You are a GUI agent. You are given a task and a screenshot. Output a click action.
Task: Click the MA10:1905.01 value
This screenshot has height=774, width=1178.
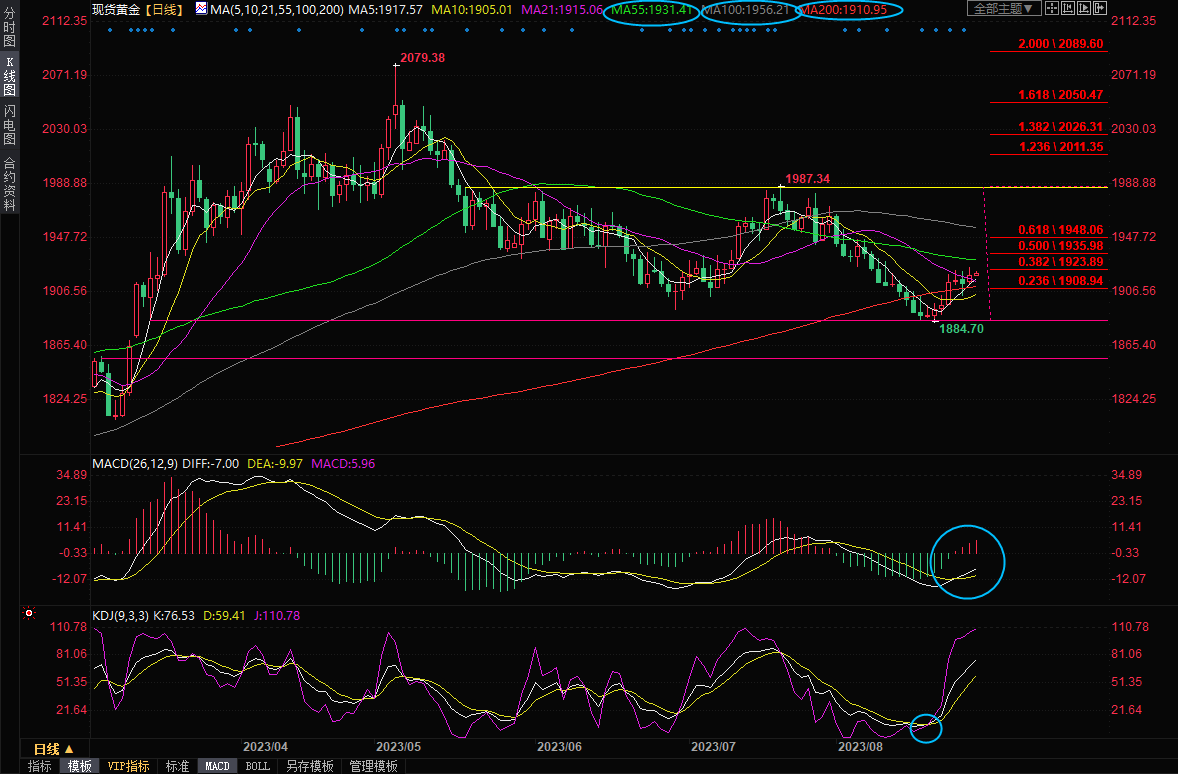click(x=472, y=10)
